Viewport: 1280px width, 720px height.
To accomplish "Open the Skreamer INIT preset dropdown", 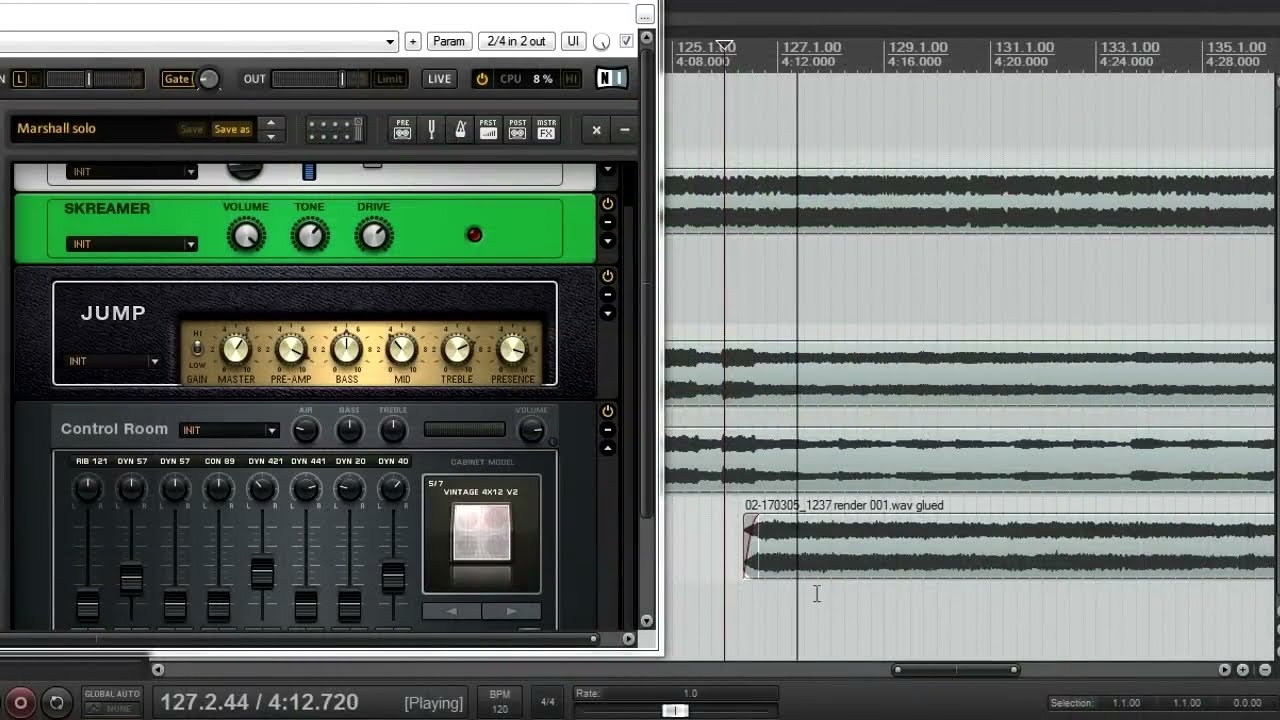I will 132,244.
